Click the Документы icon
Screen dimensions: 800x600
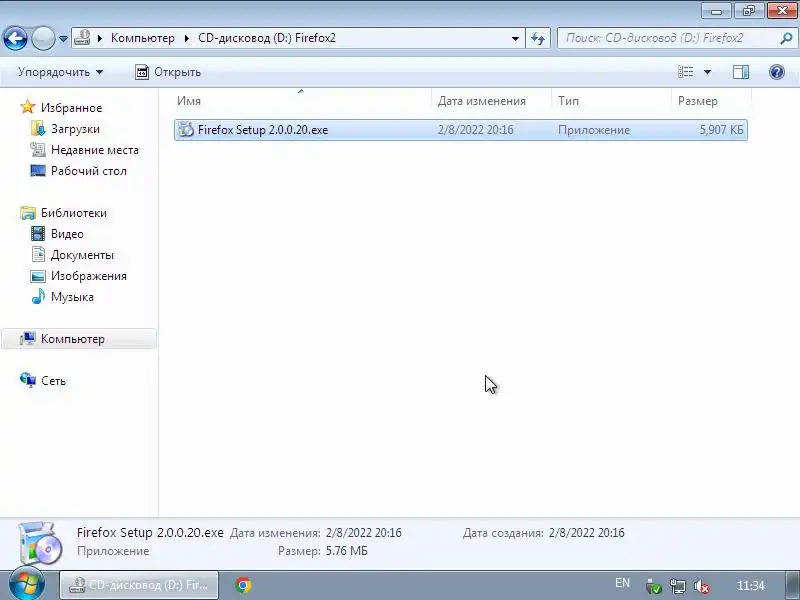click(38, 254)
